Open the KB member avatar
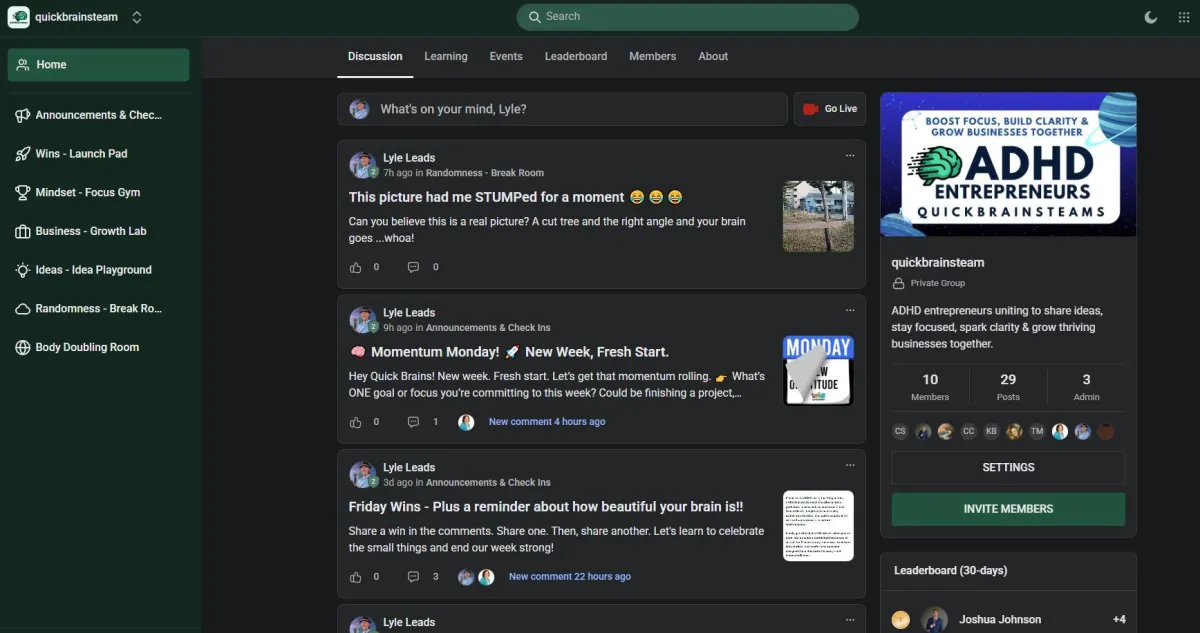Screen dimensions: 1200x633 (991, 432)
